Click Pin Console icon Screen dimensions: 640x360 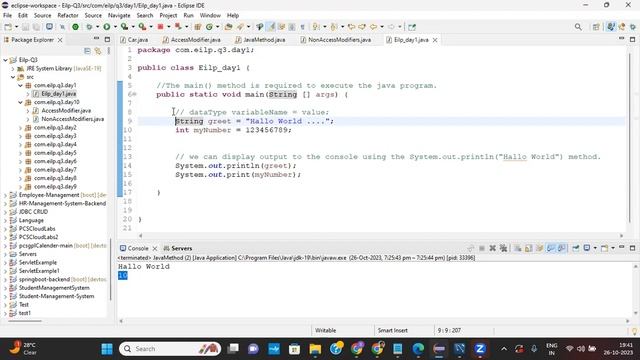(576, 248)
